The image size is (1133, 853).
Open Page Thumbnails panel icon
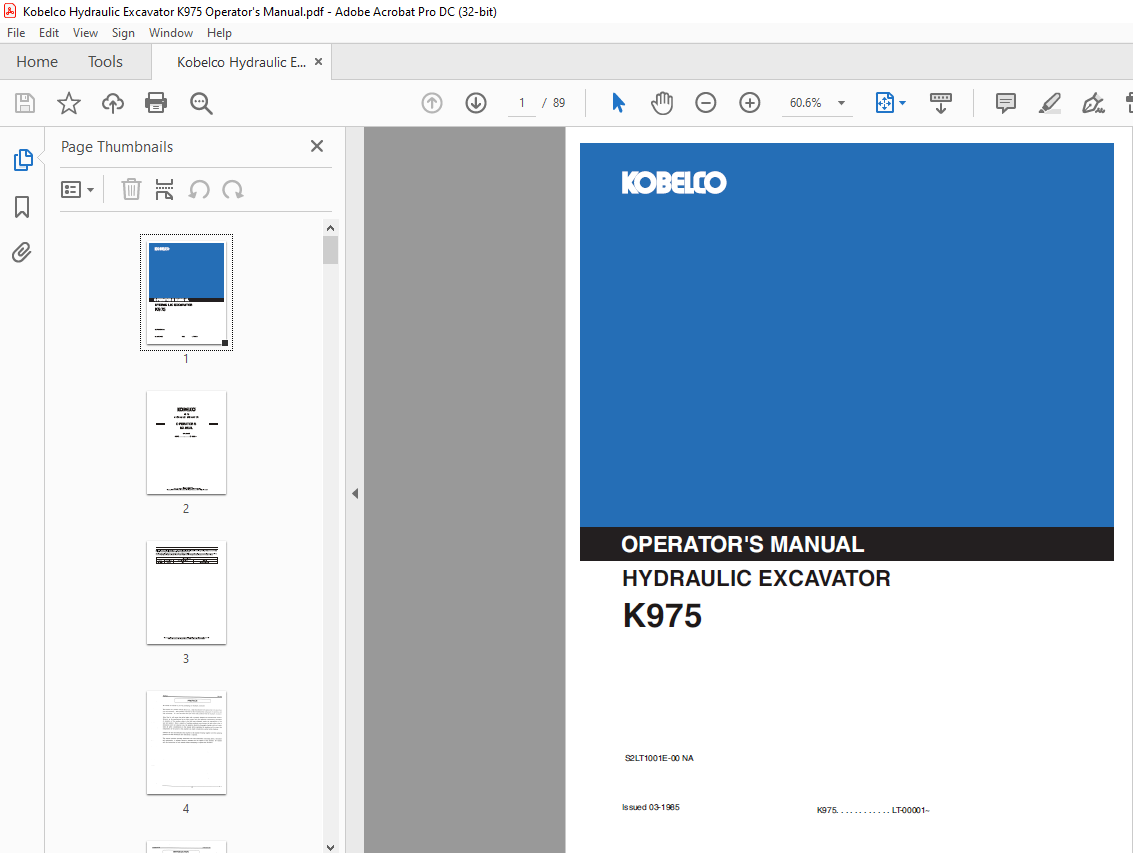point(22,160)
